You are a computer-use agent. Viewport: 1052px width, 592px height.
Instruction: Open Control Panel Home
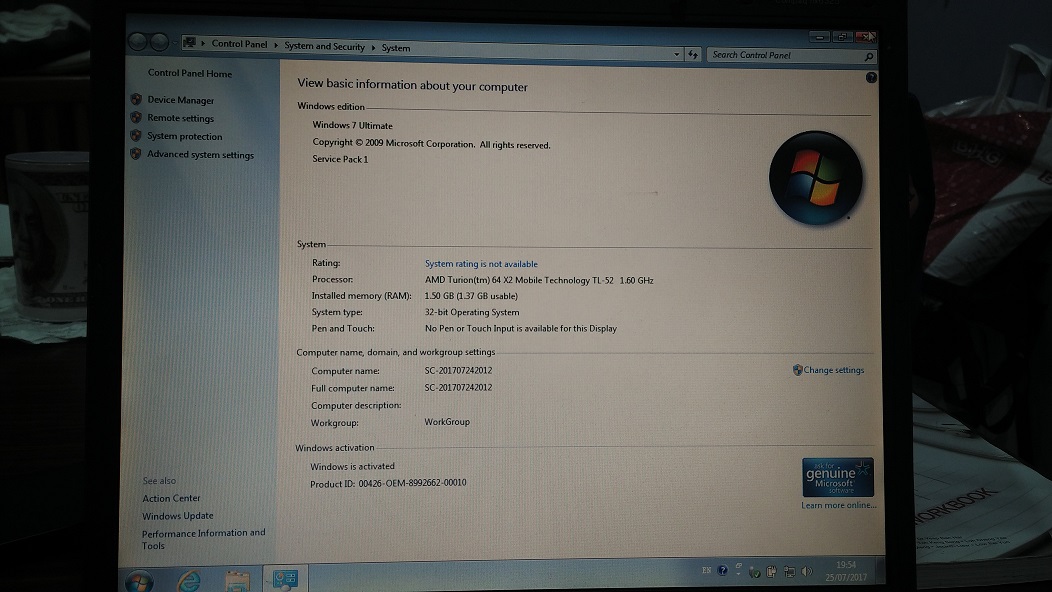click(x=190, y=73)
